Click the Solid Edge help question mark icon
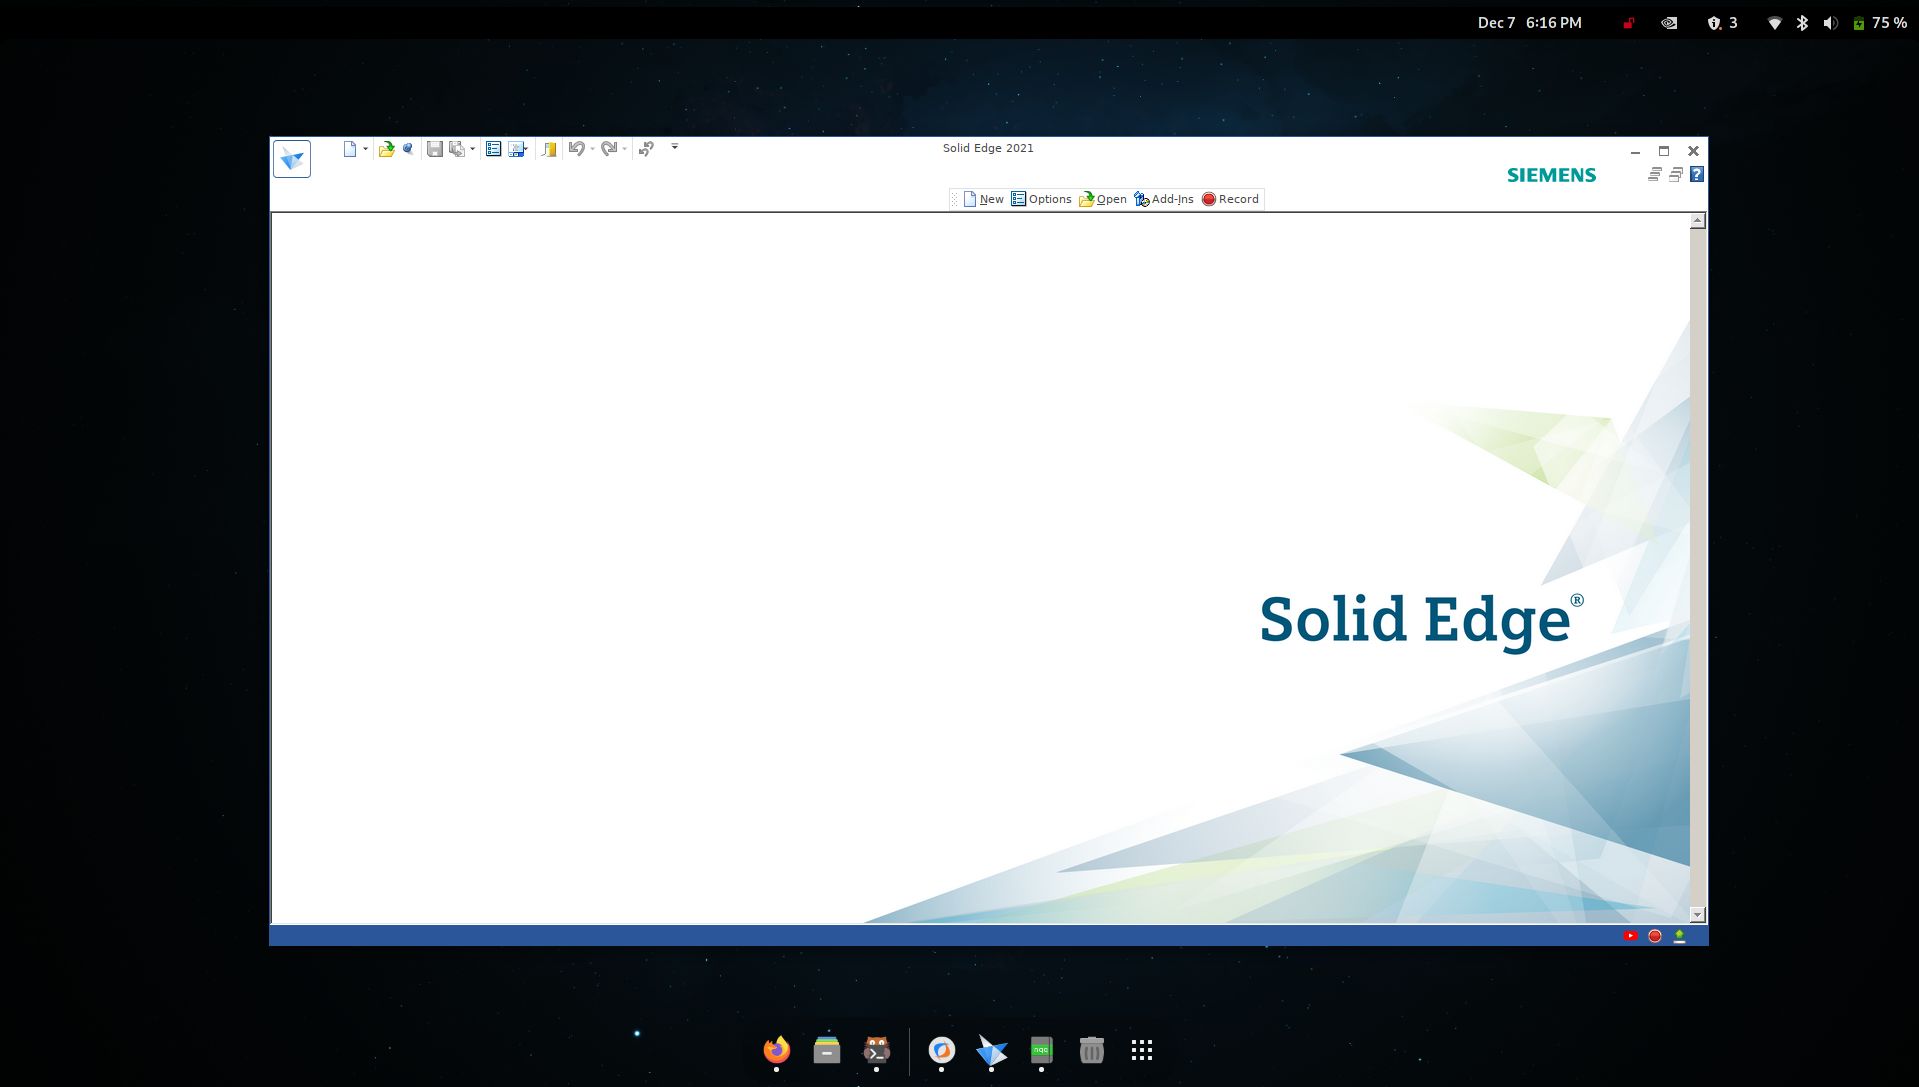Image resolution: width=1919 pixels, height=1087 pixels. [1696, 175]
